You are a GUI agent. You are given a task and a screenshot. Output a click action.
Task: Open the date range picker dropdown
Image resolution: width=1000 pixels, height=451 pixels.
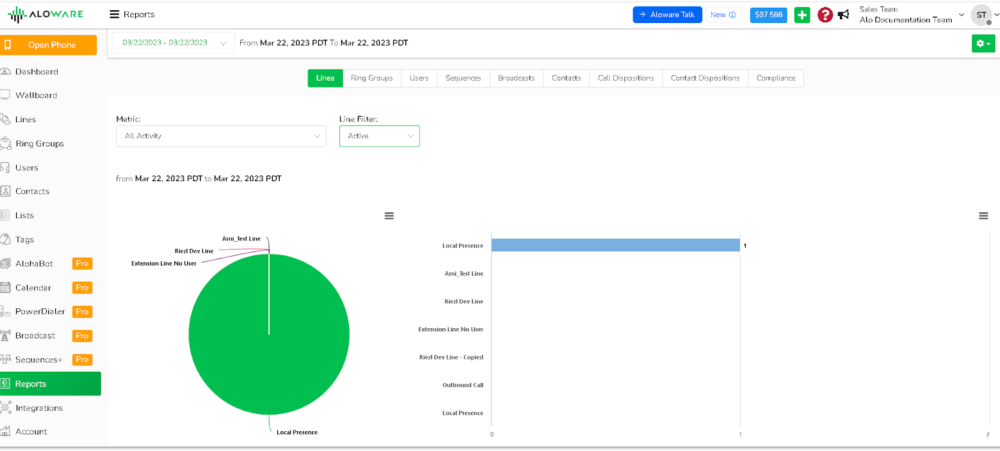click(173, 43)
